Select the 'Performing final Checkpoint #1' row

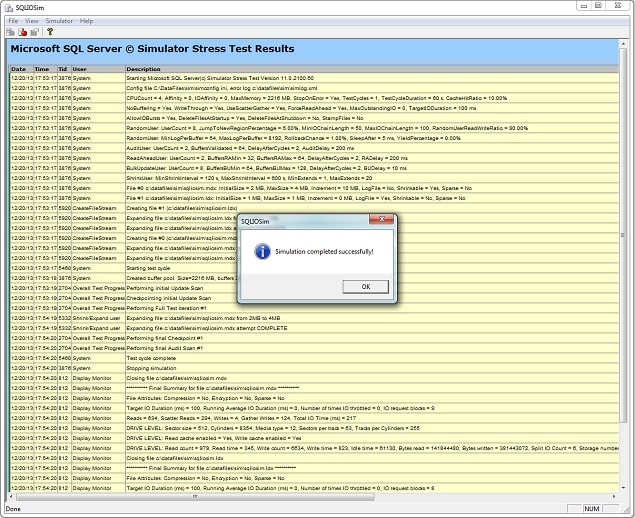click(x=314, y=338)
